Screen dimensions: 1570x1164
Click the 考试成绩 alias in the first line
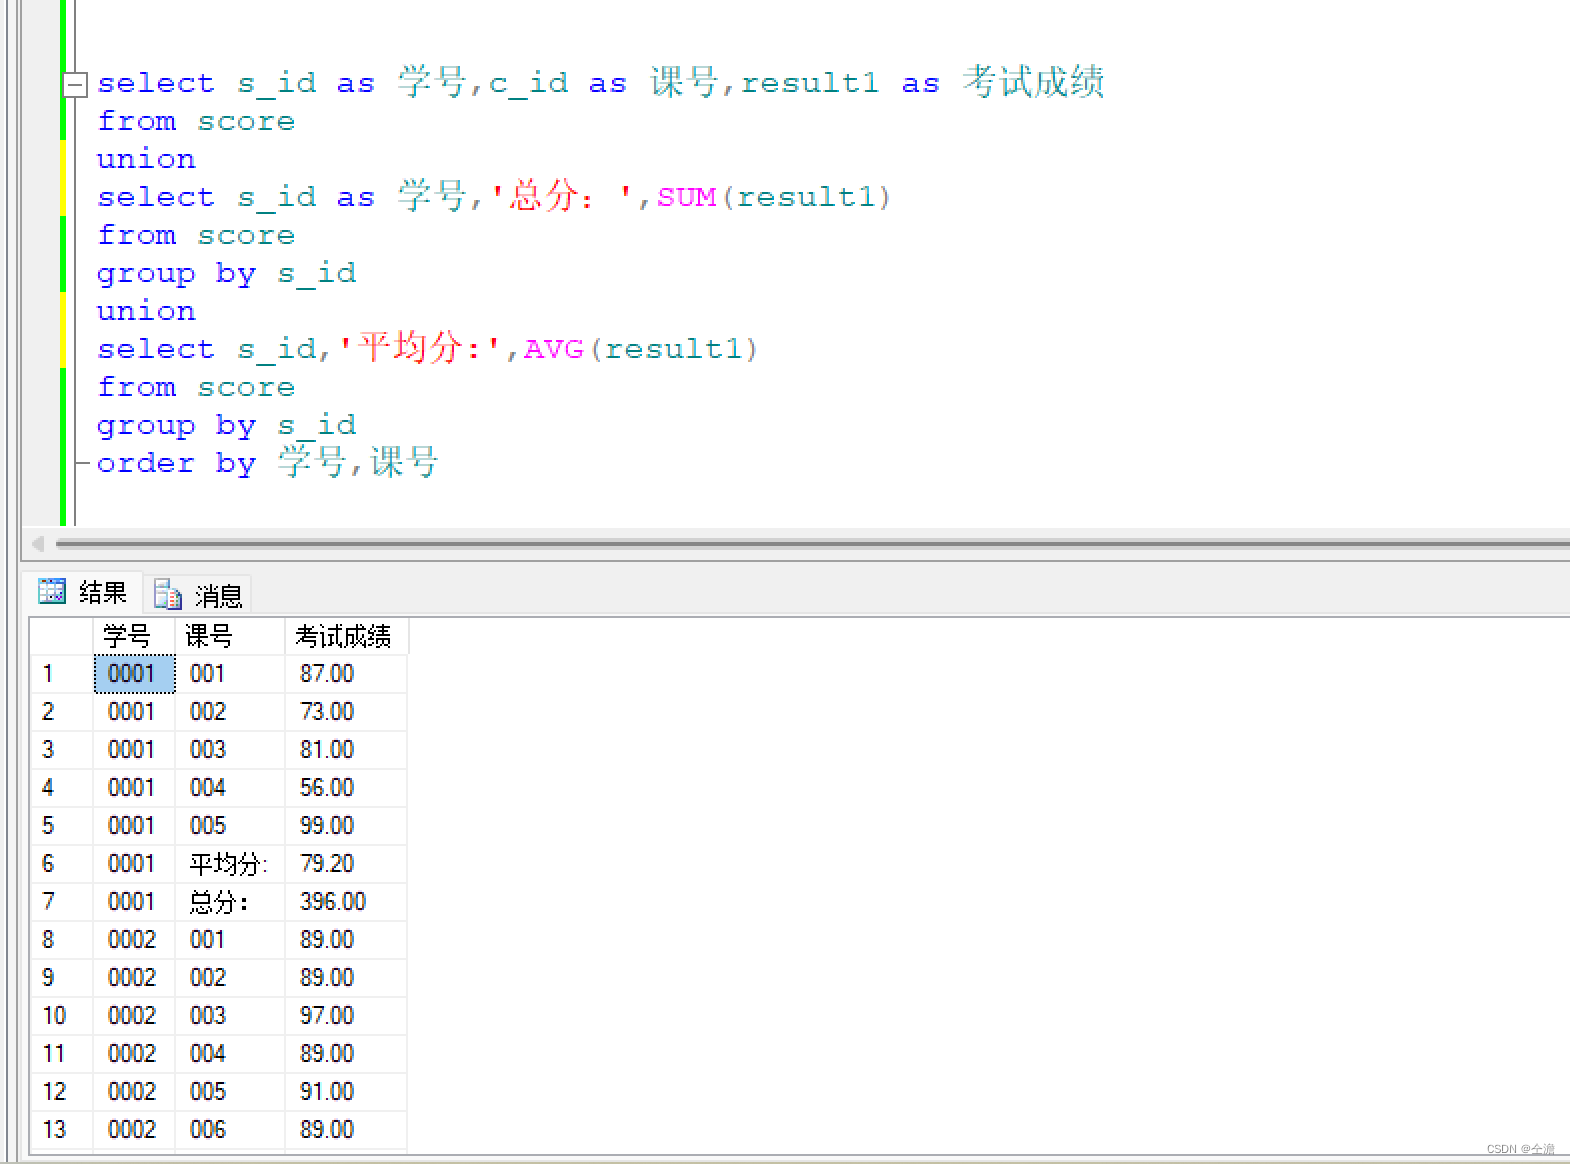[x=1033, y=82]
